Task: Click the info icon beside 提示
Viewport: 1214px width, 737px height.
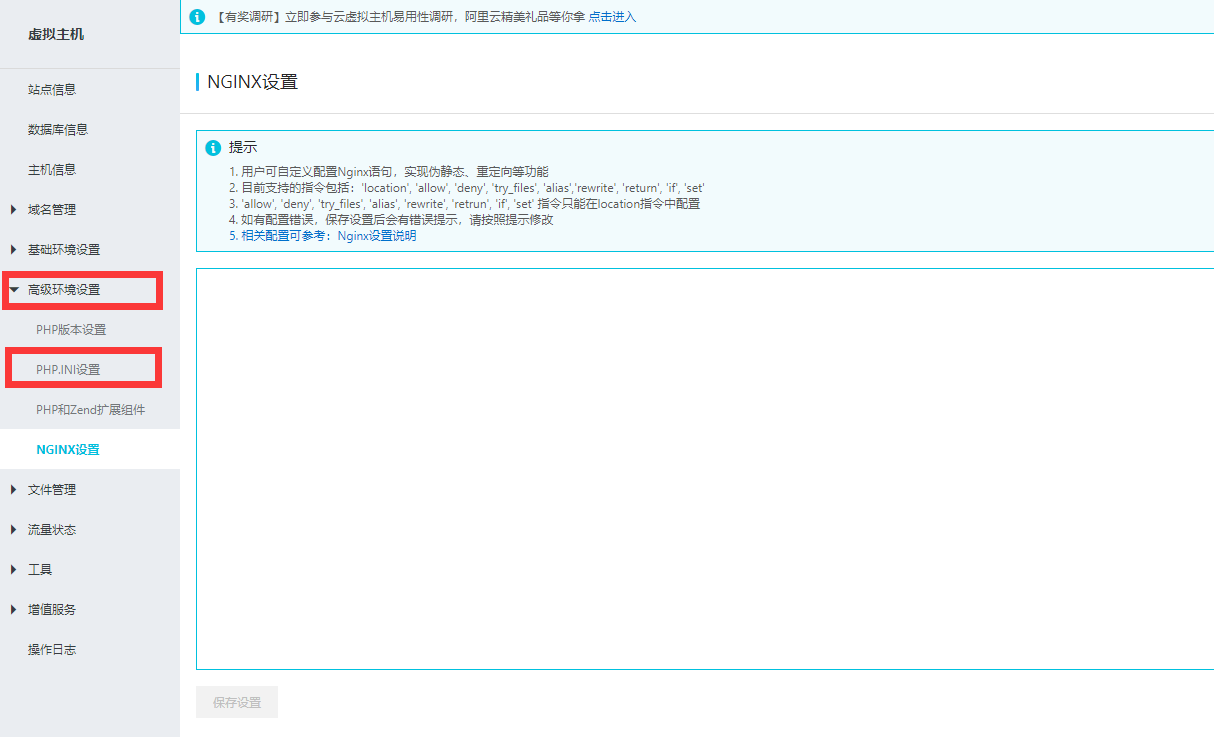Action: (x=213, y=148)
